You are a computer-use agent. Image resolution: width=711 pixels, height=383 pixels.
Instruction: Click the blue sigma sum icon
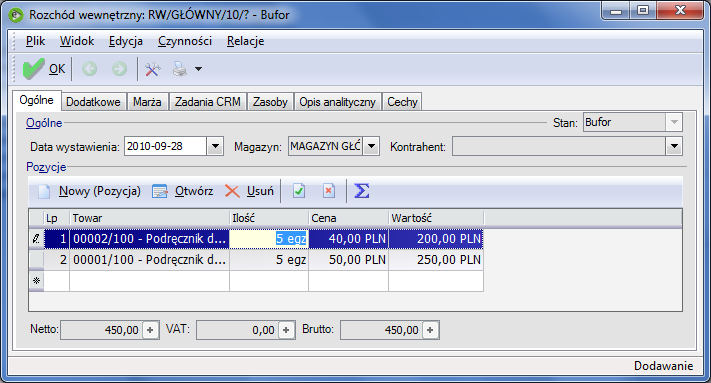(361, 191)
